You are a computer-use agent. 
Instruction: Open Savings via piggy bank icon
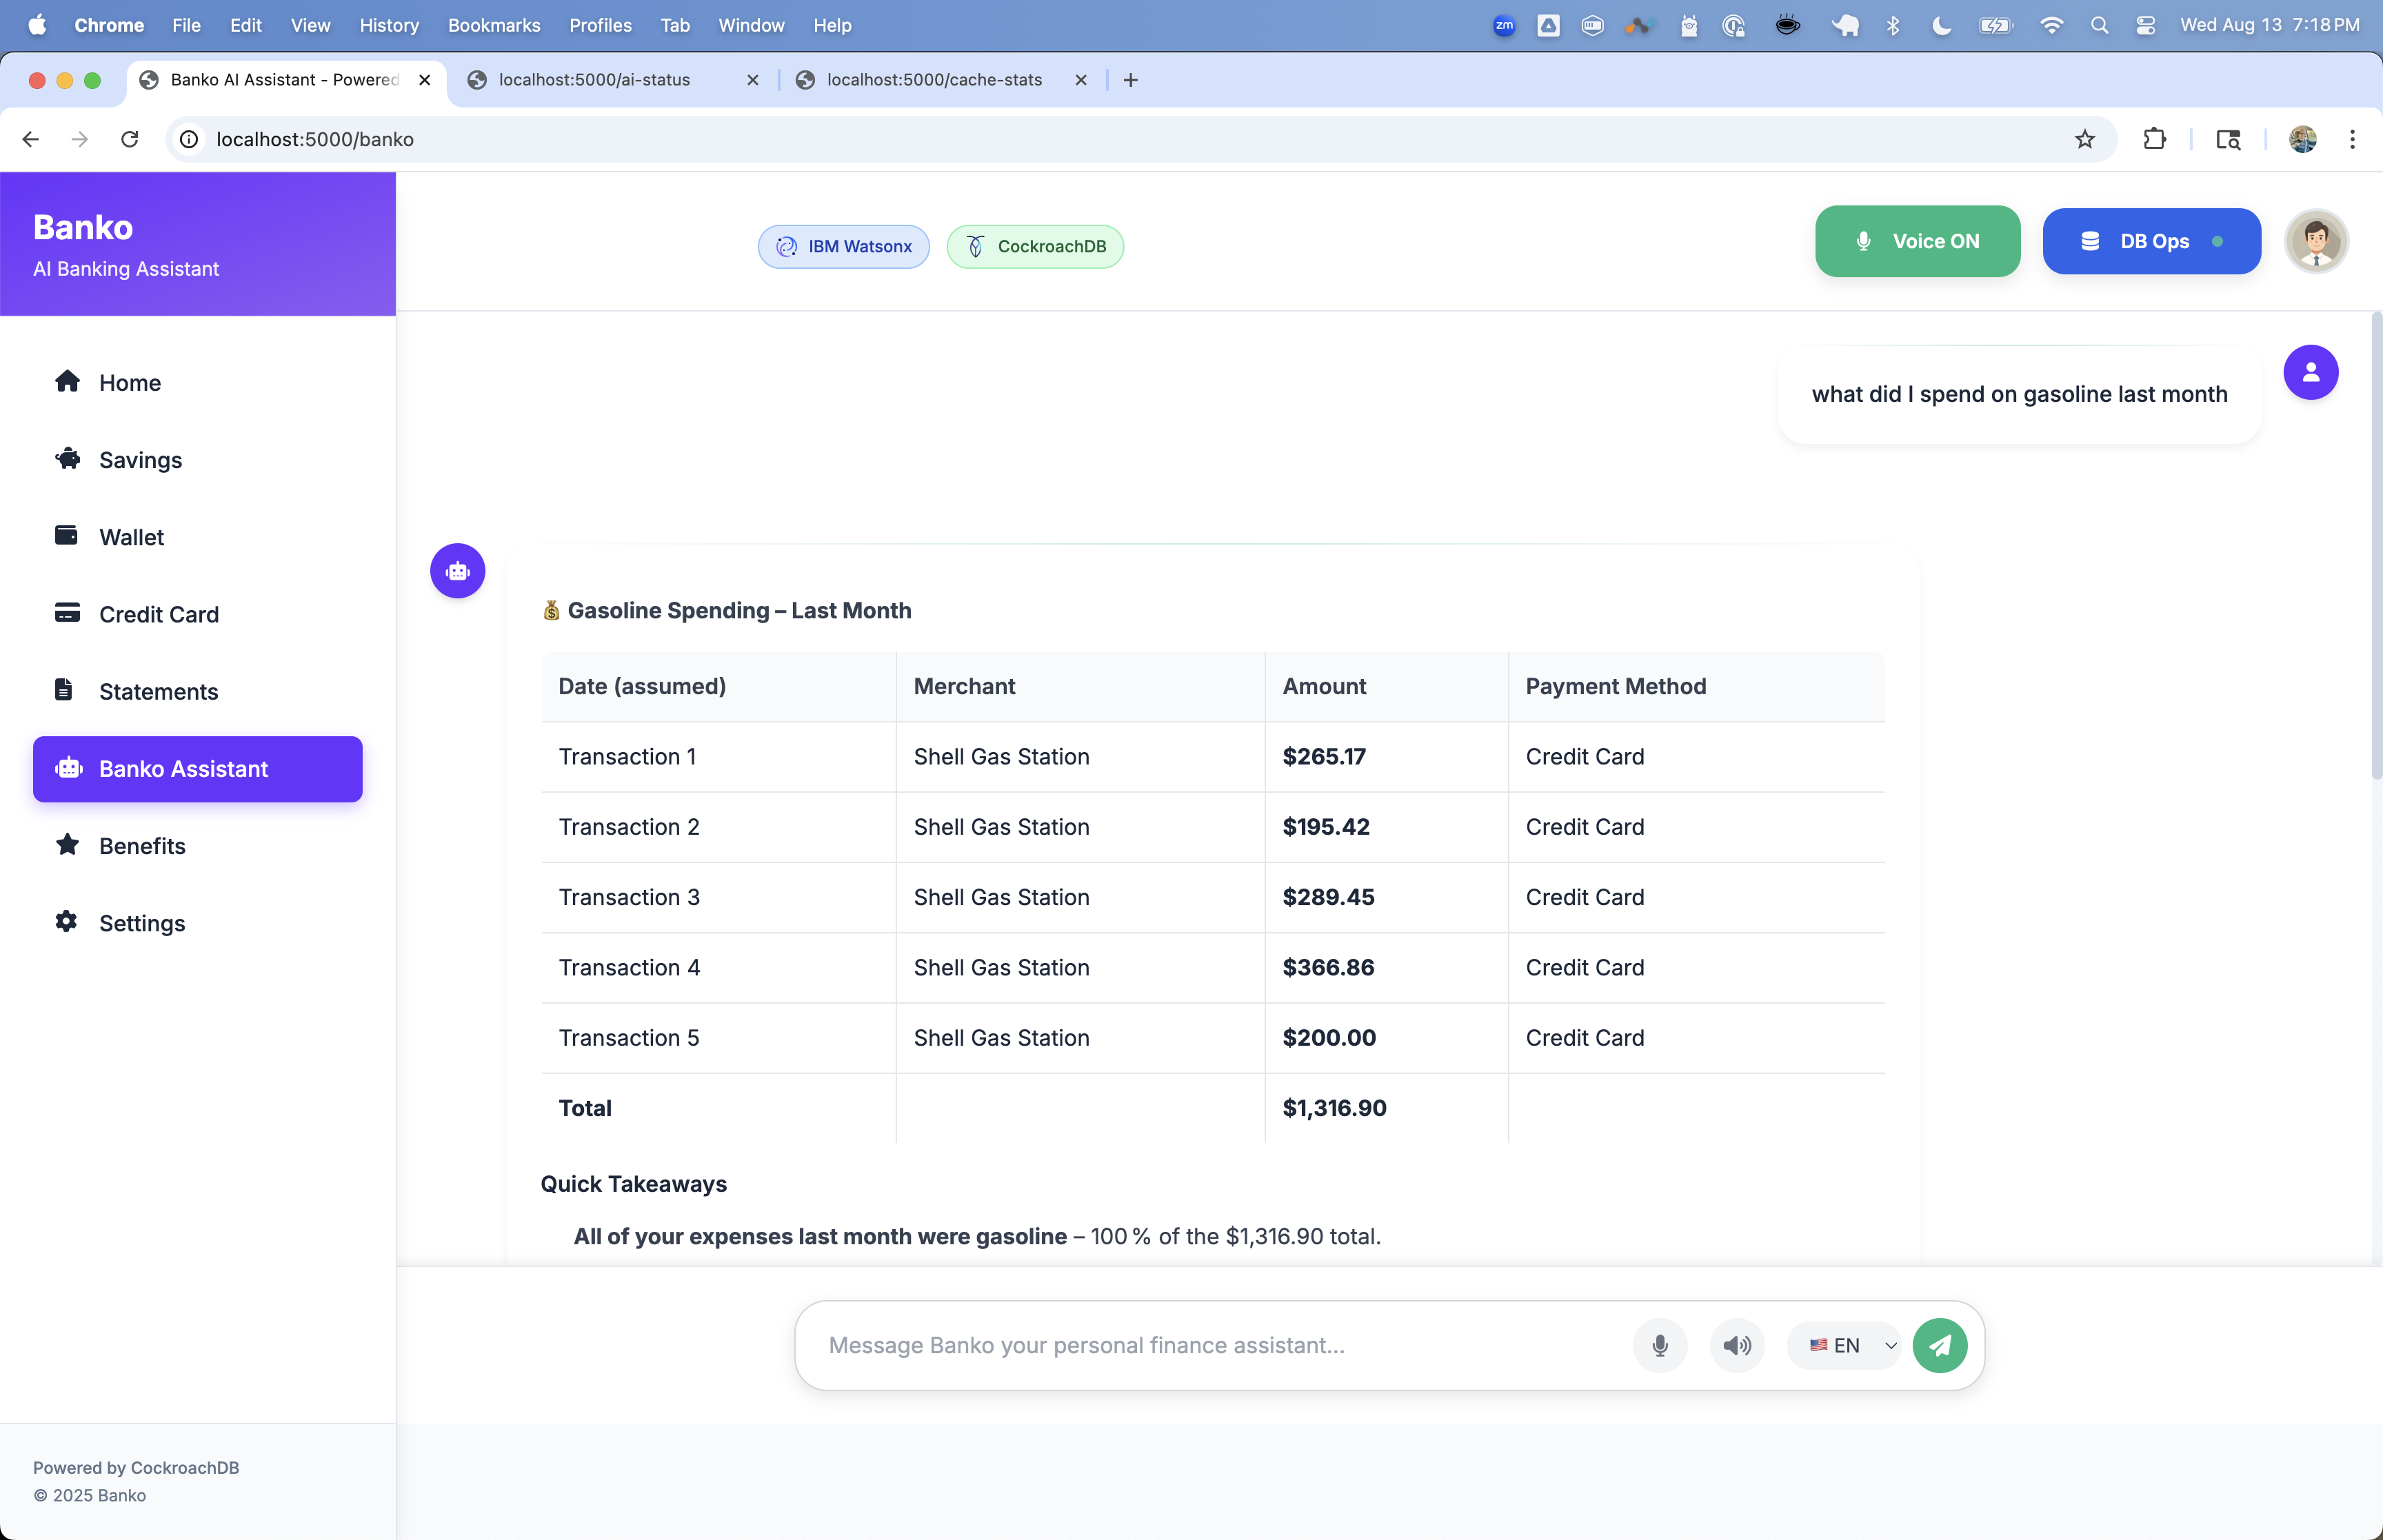pyautogui.click(x=68, y=459)
